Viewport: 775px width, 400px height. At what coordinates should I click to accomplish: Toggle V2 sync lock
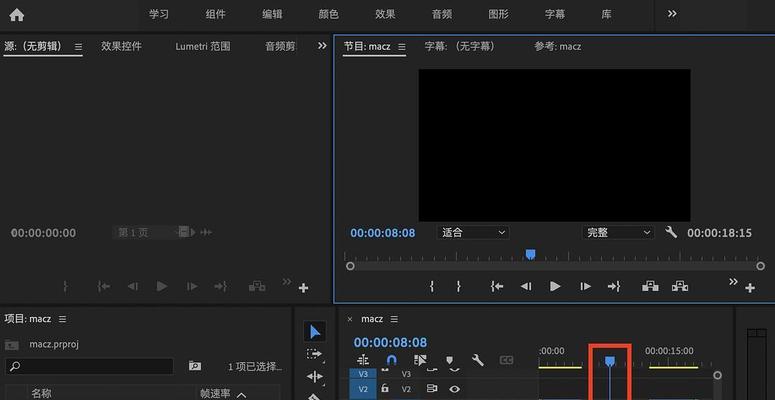[x=432, y=389]
